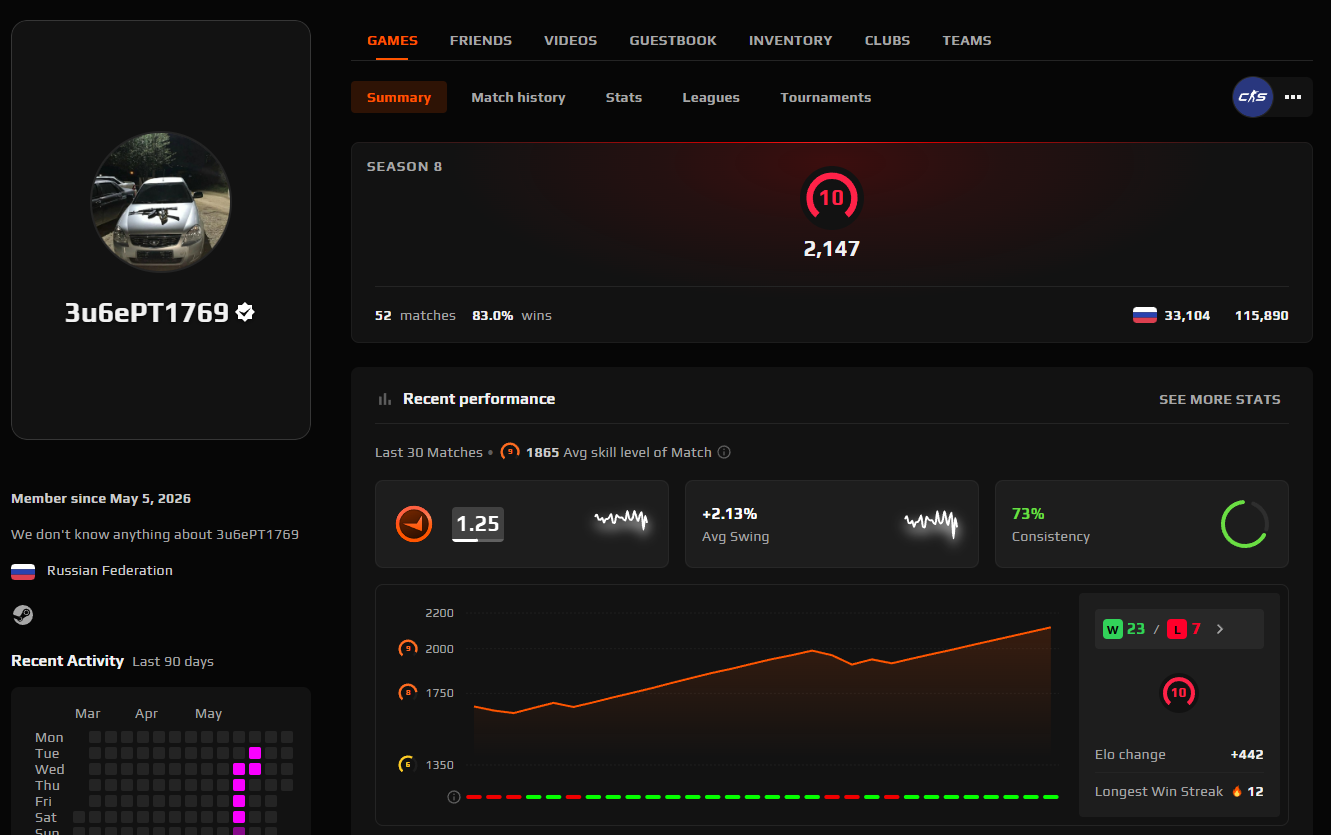
Task: Click the 83.0% wins text
Action: click(512, 315)
